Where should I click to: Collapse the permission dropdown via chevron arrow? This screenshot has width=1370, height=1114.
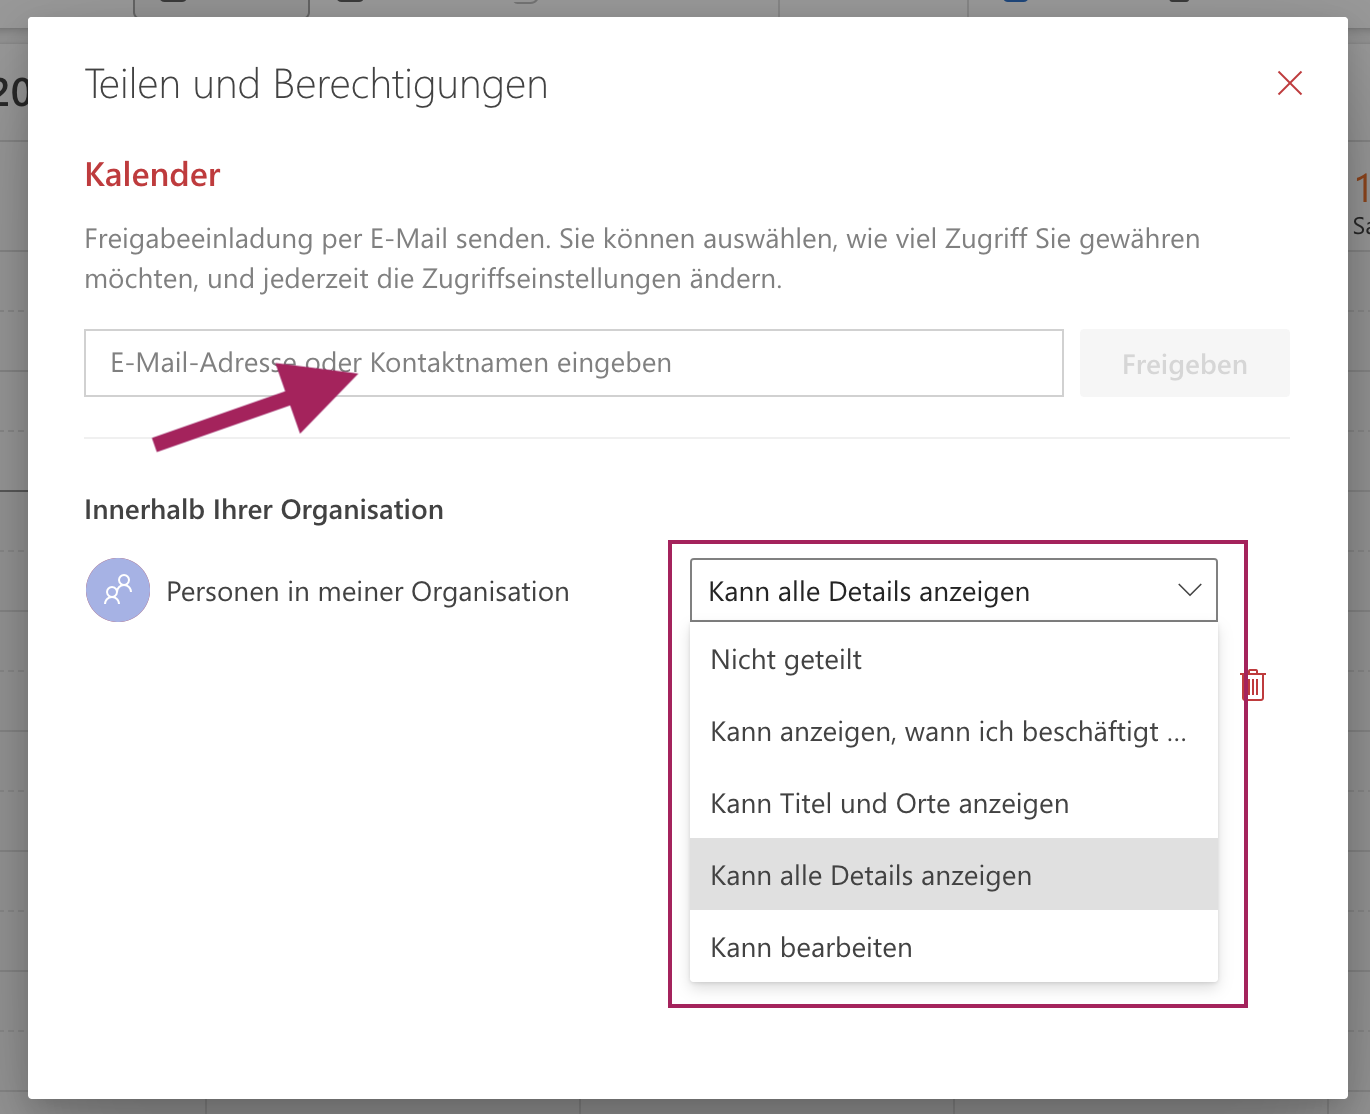(1189, 590)
